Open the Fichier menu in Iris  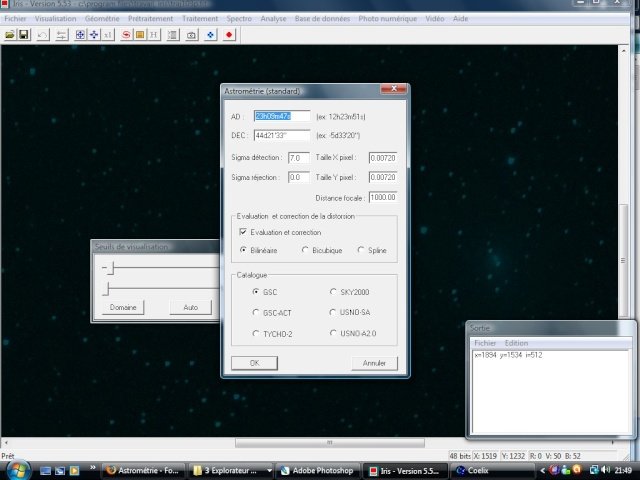click(x=16, y=19)
